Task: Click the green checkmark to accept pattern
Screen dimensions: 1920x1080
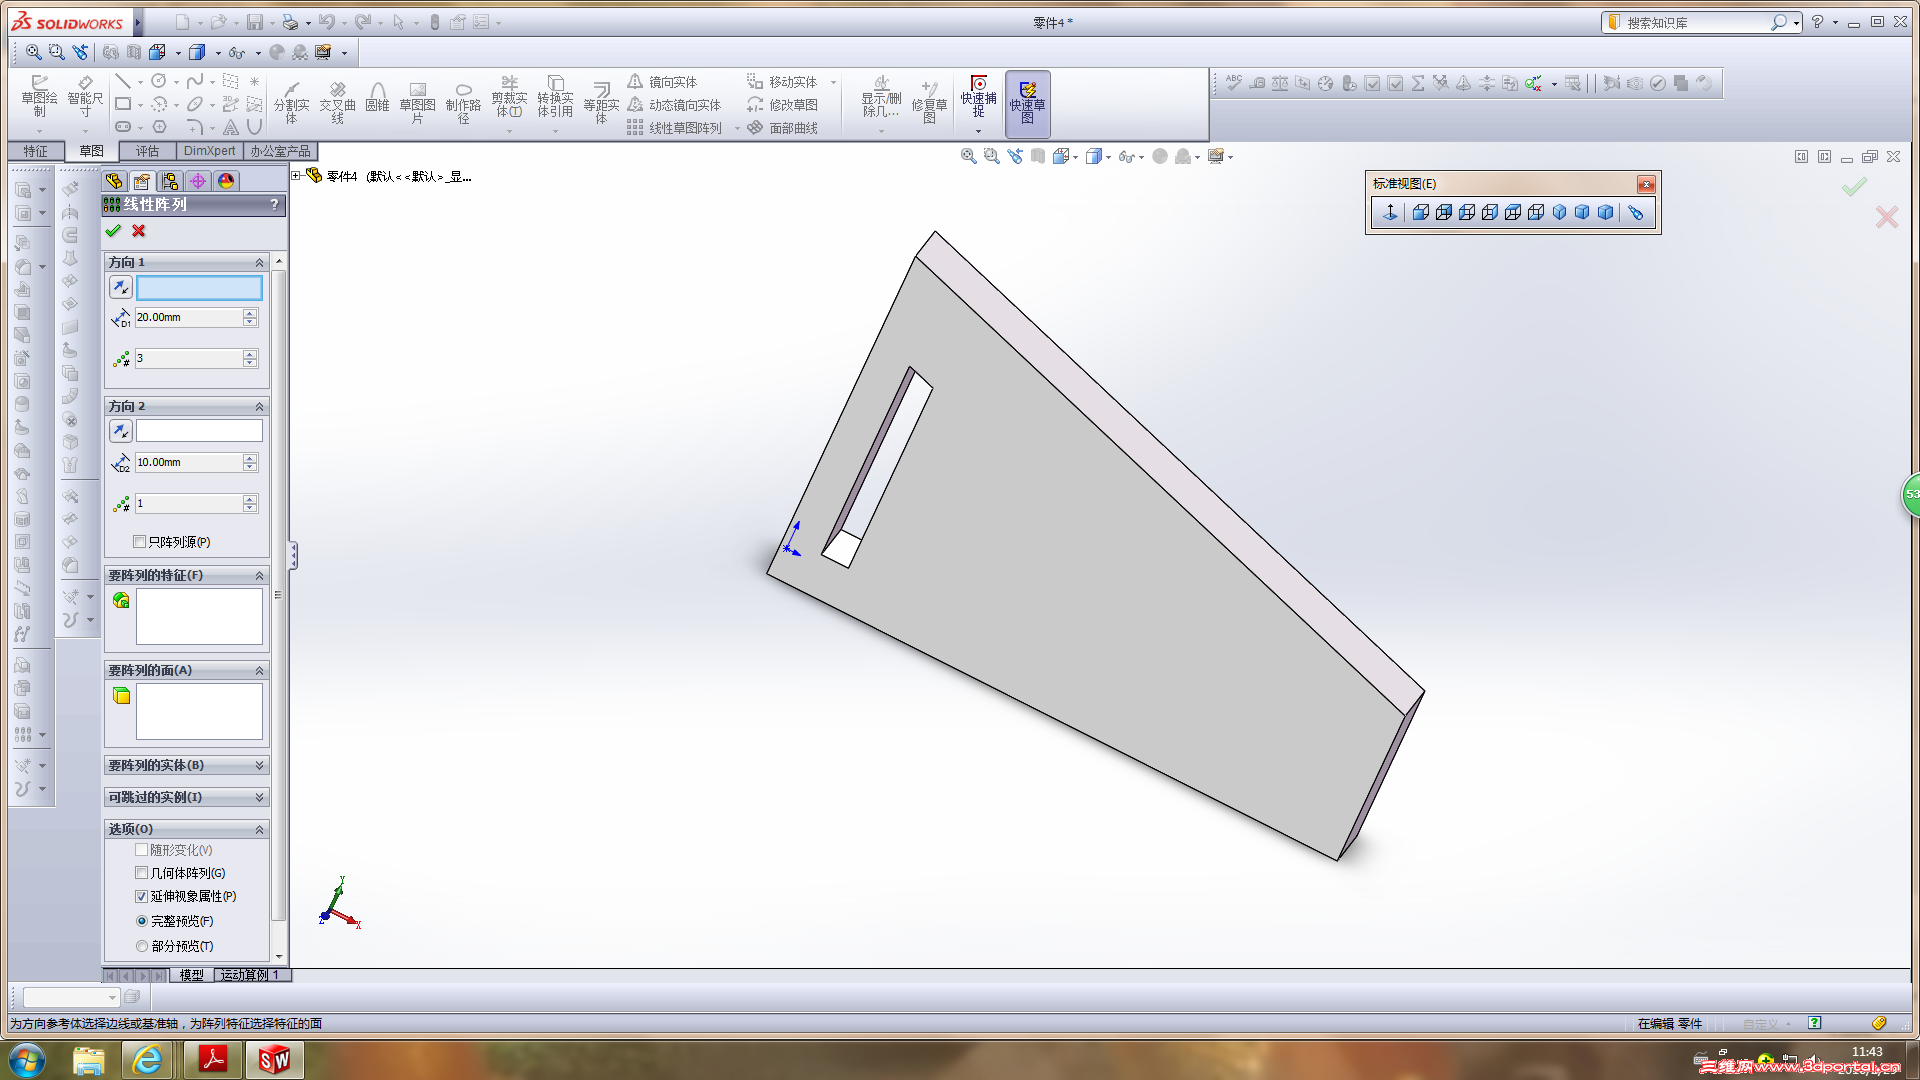Action: (x=113, y=231)
